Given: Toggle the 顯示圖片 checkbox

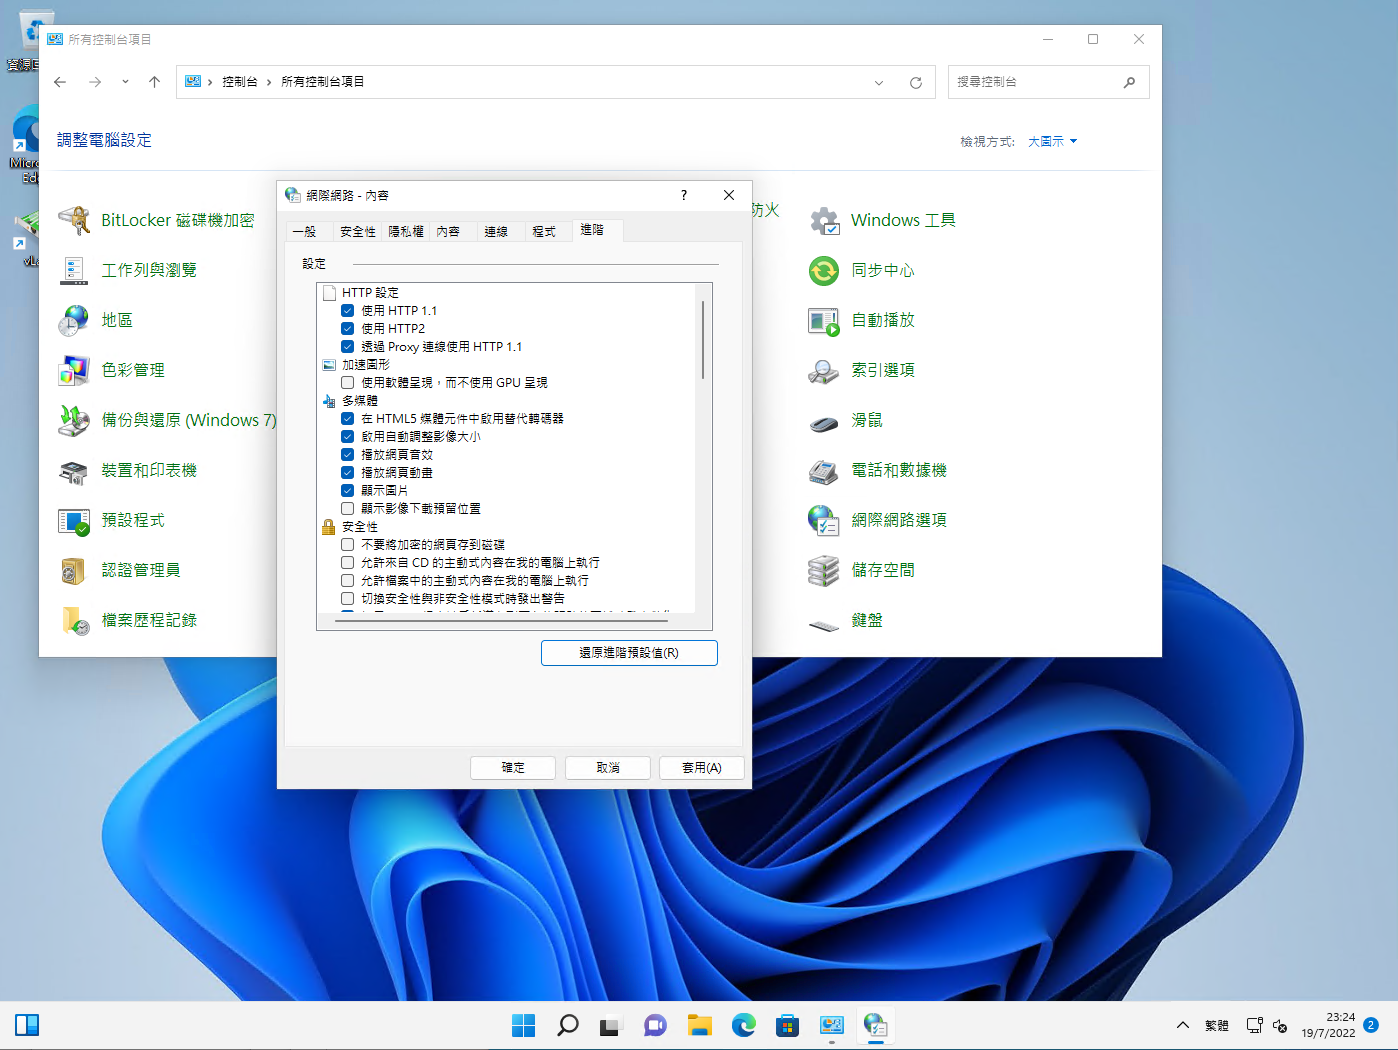Looking at the screenshot, I should tap(348, 491).
